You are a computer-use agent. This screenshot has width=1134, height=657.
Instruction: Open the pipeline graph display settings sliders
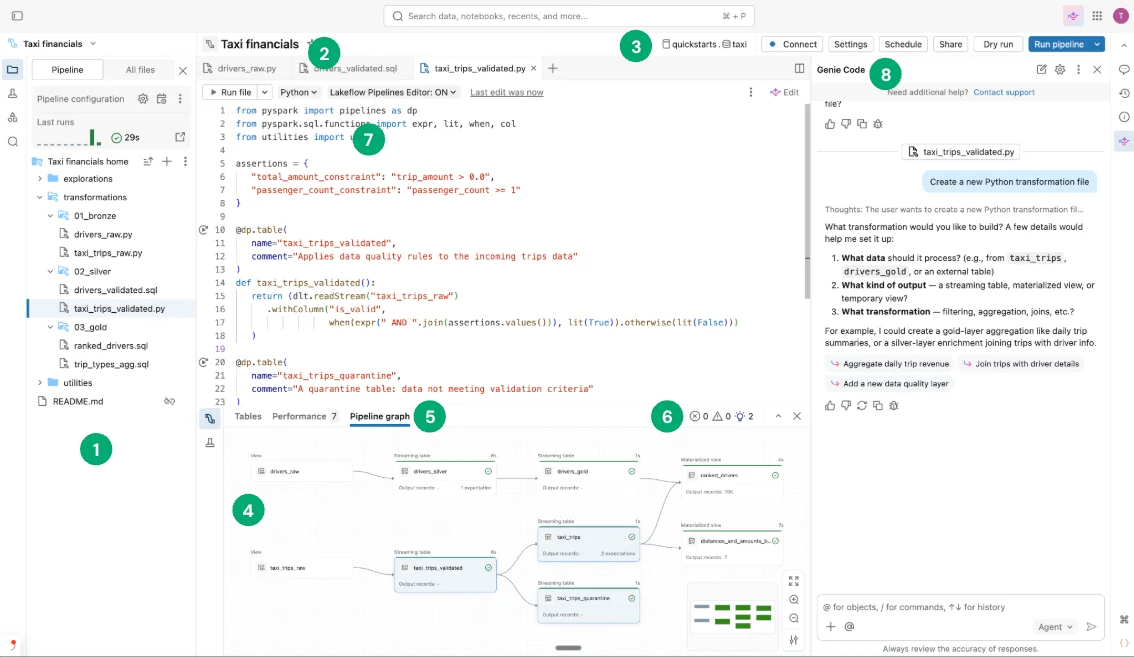(793, 640)
